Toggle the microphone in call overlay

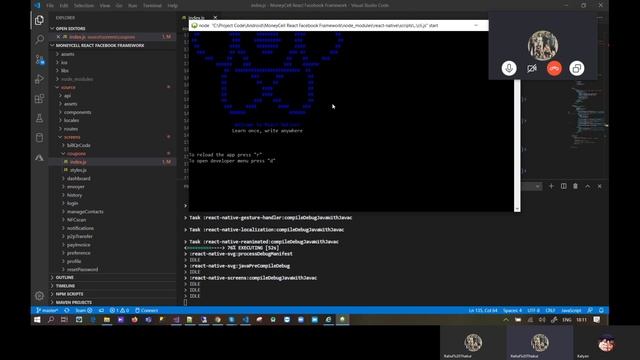[x=509, y=68]
